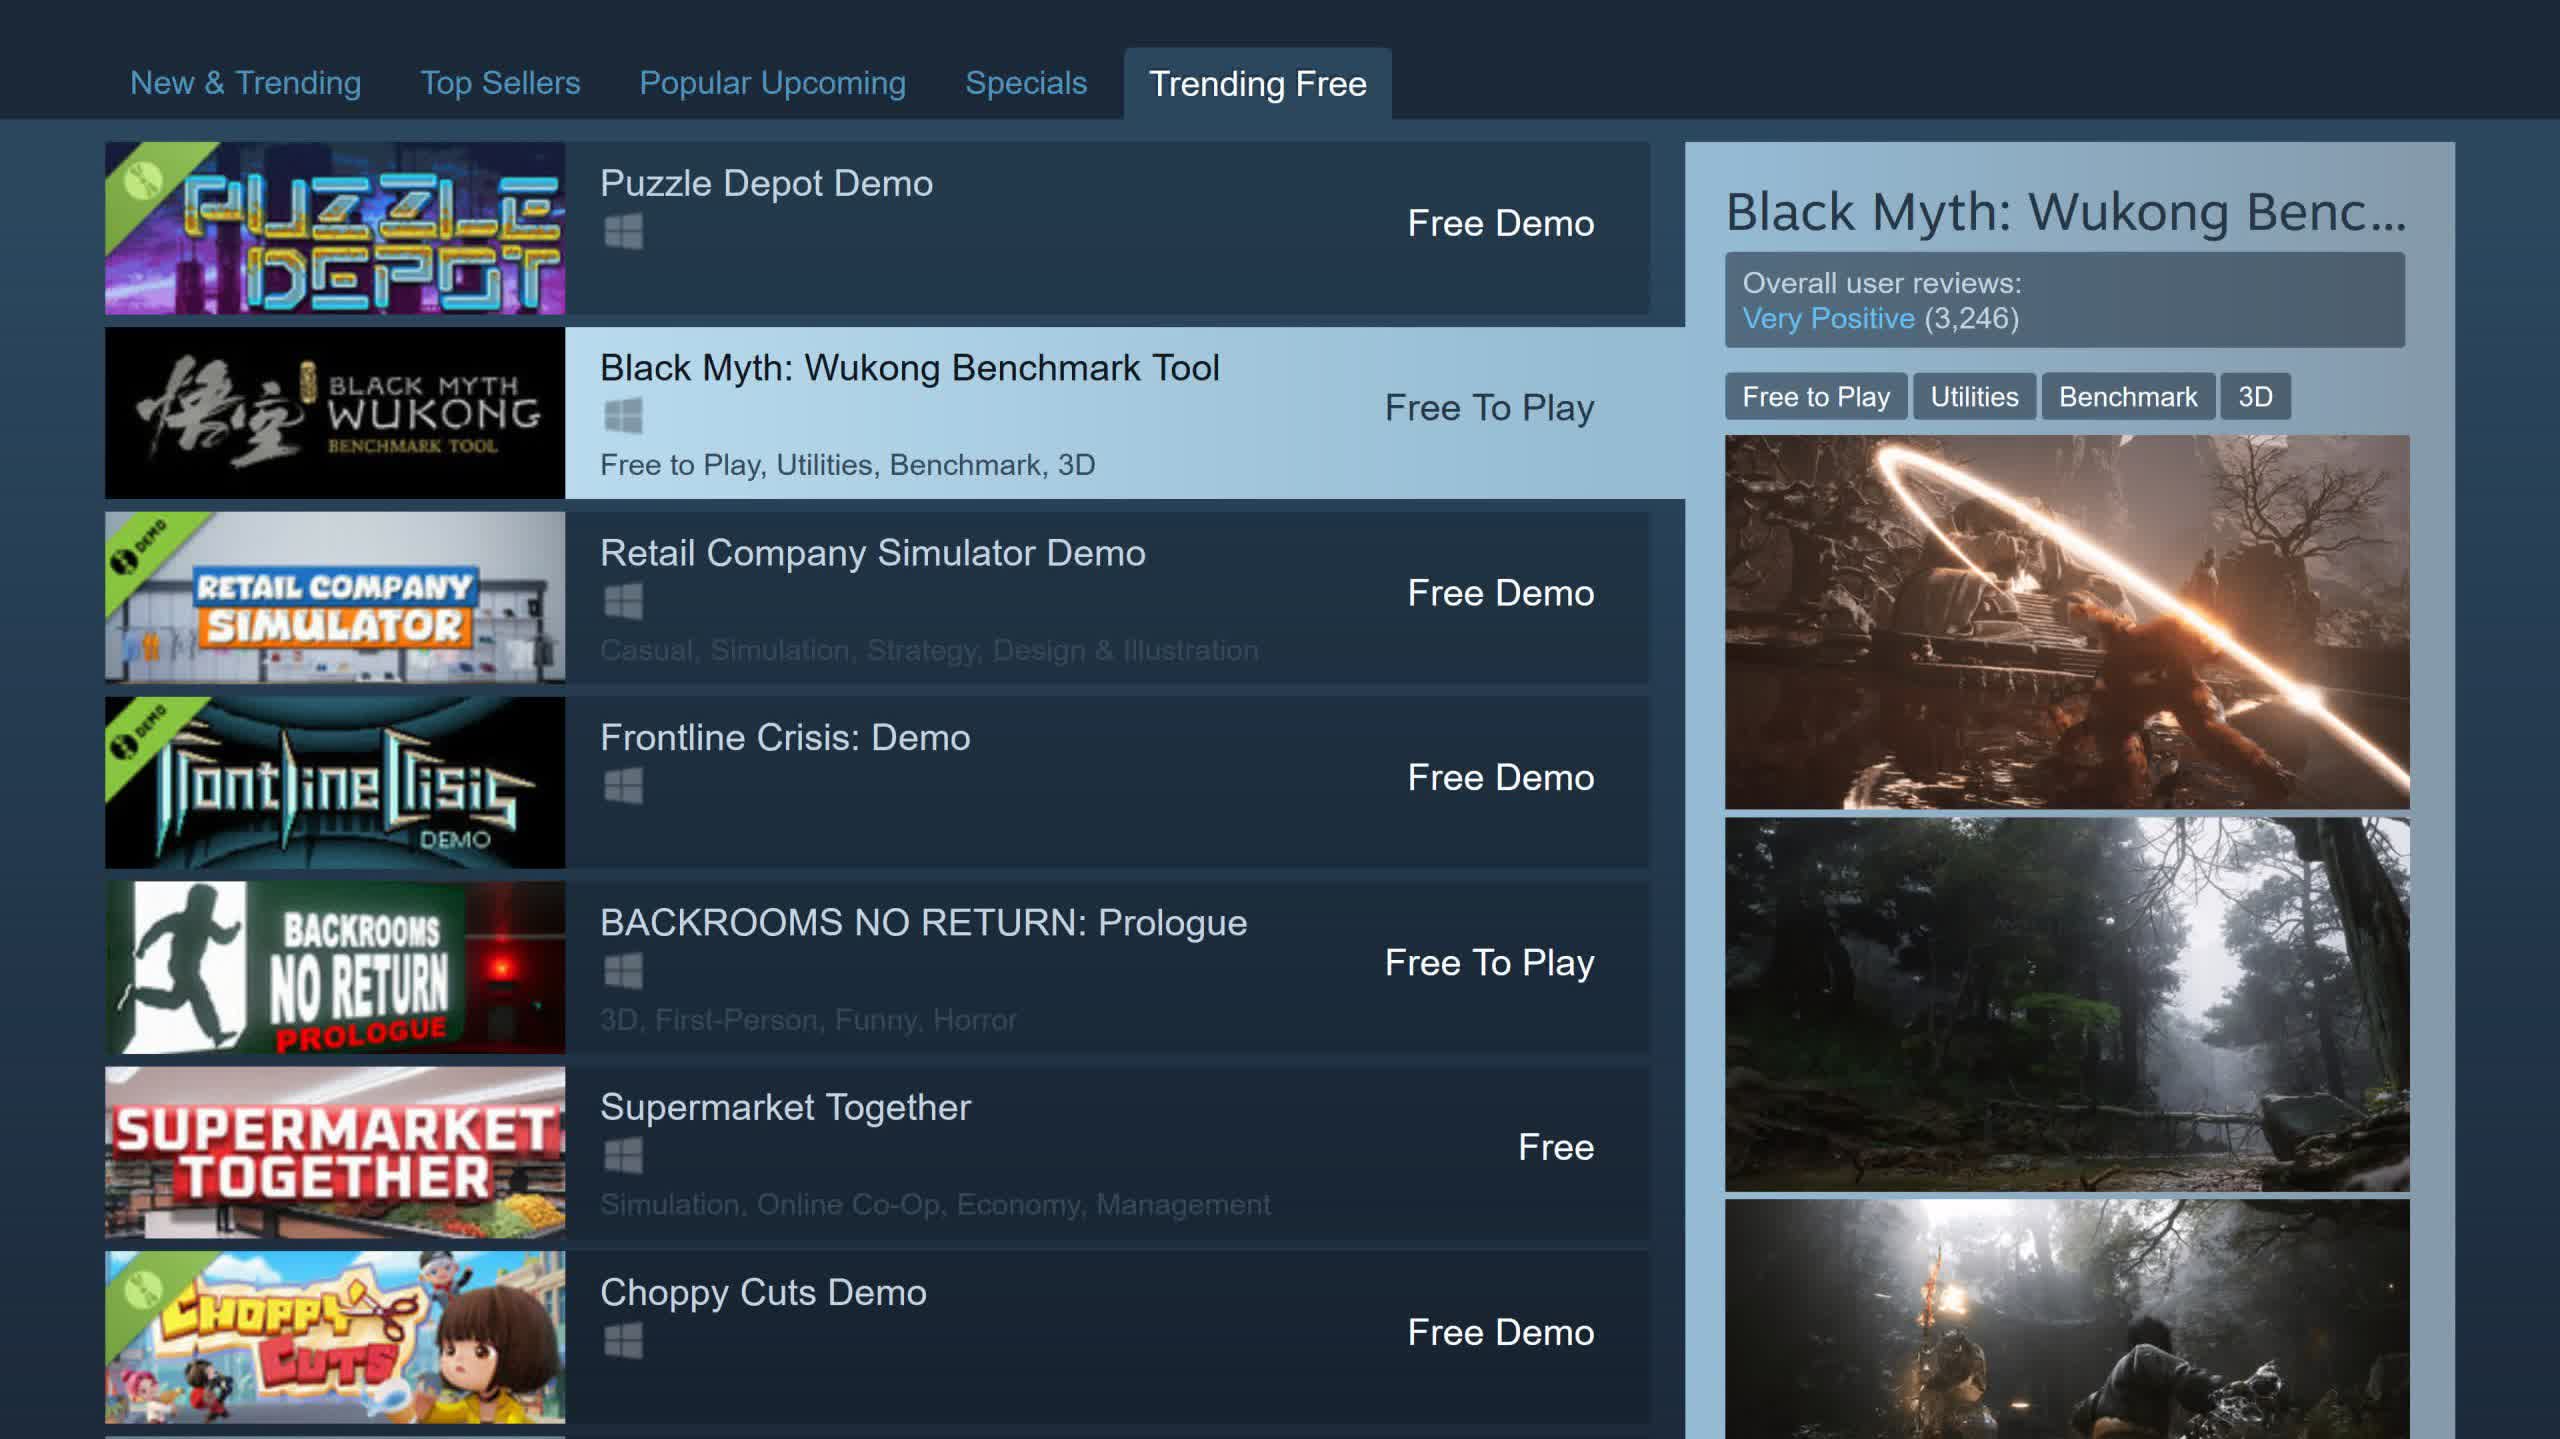The image size is (2560, 1439).
Task: Select the Popular Upcoming tab
Action: (x=772, y=83)
